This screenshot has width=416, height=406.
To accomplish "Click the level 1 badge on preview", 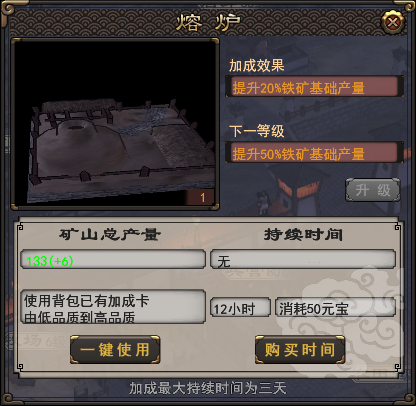I will point(202,198).
